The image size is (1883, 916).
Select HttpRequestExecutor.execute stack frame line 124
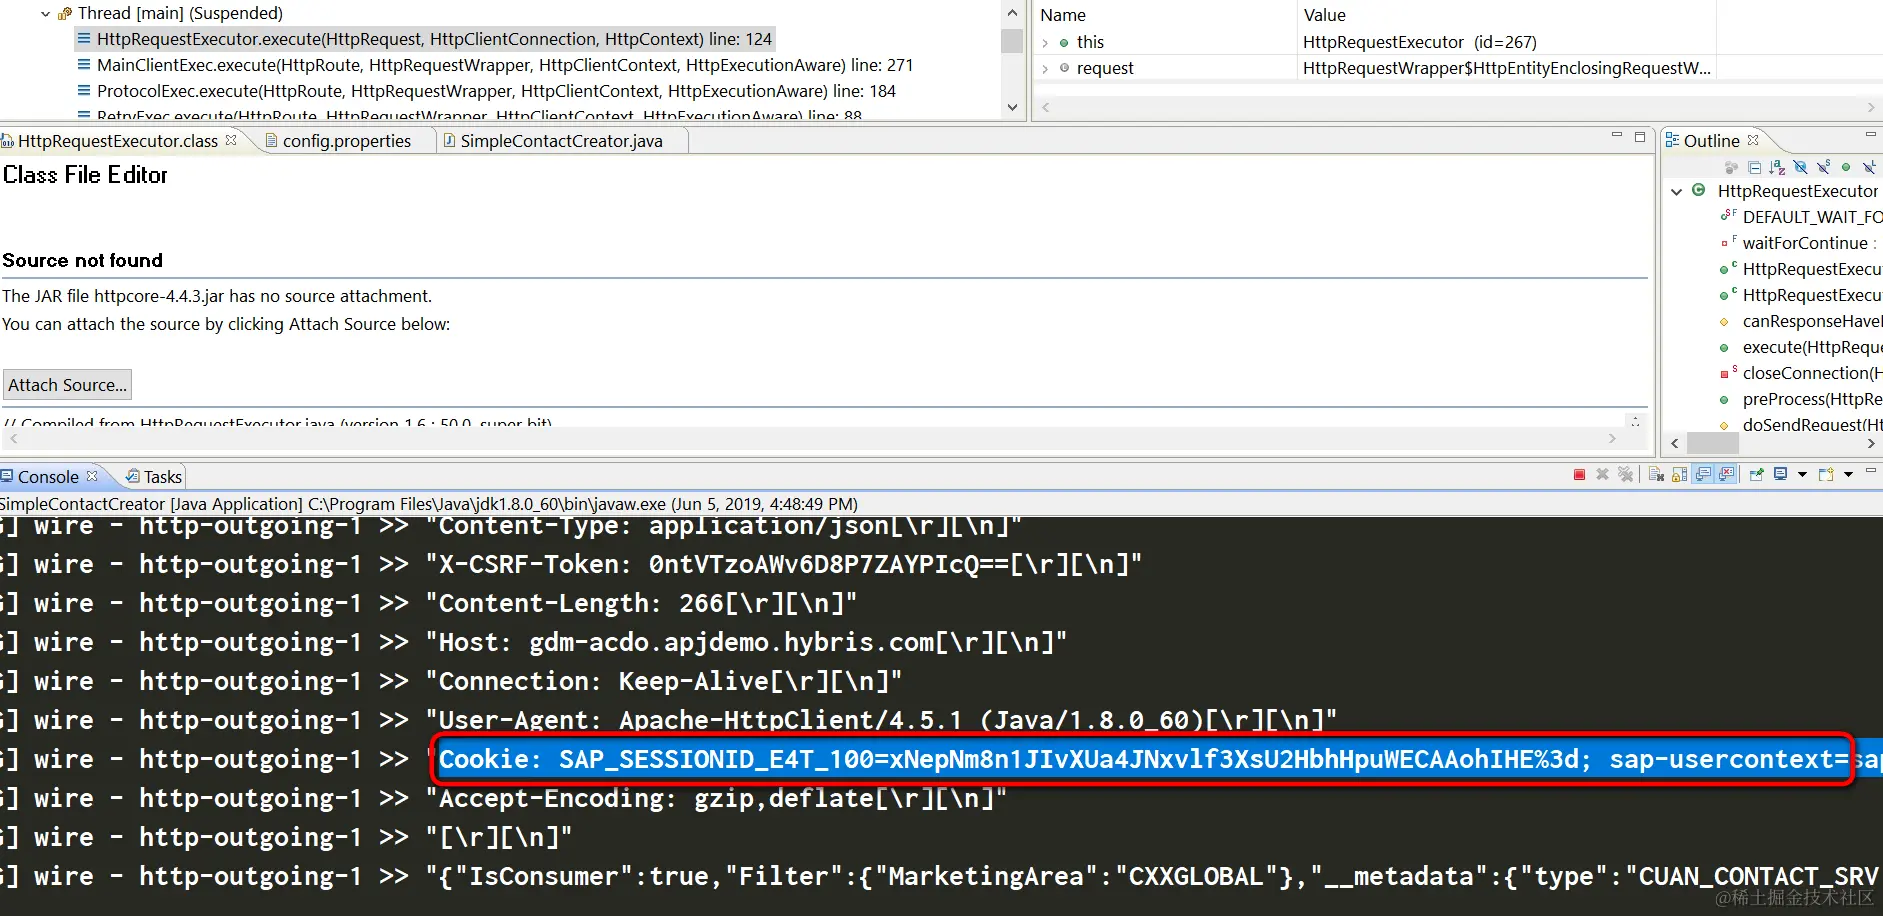tap(434, 39)
